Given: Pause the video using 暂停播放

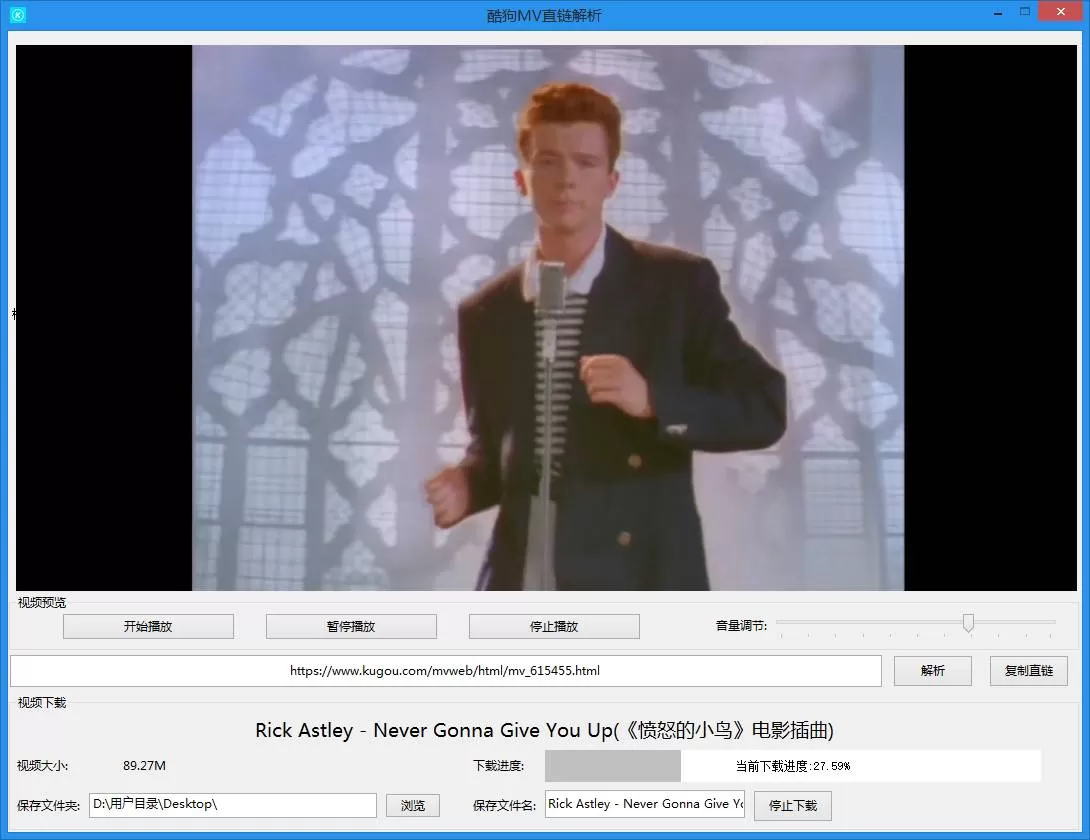Looking at the screenshot, I should click(x=351, y=627).
